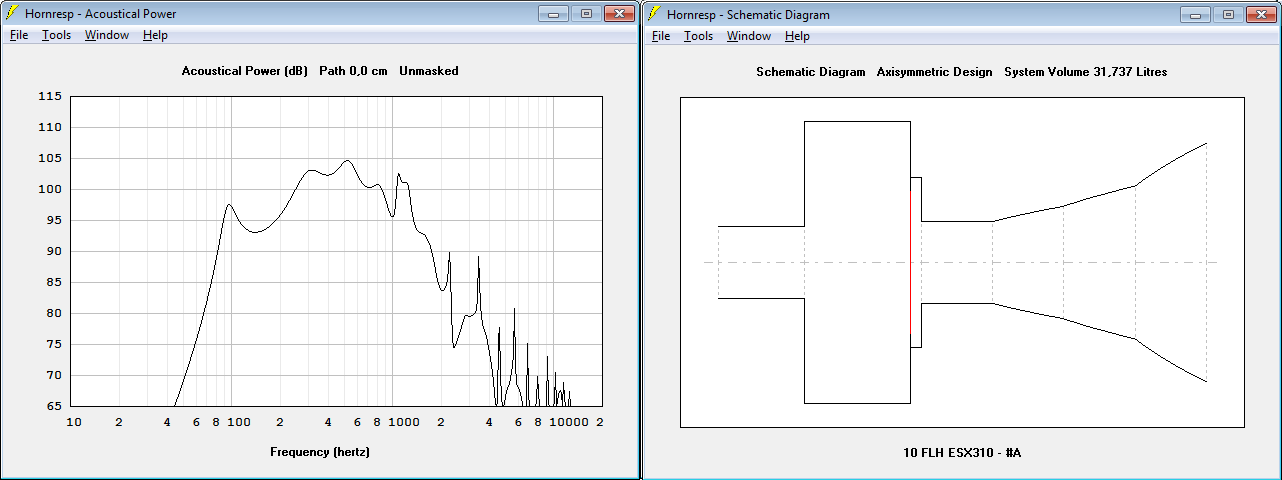1282x480 pixels.
Task: Click the 'Schematic Diagram Axisymmetric Design' heading
Action: (874, 72)
